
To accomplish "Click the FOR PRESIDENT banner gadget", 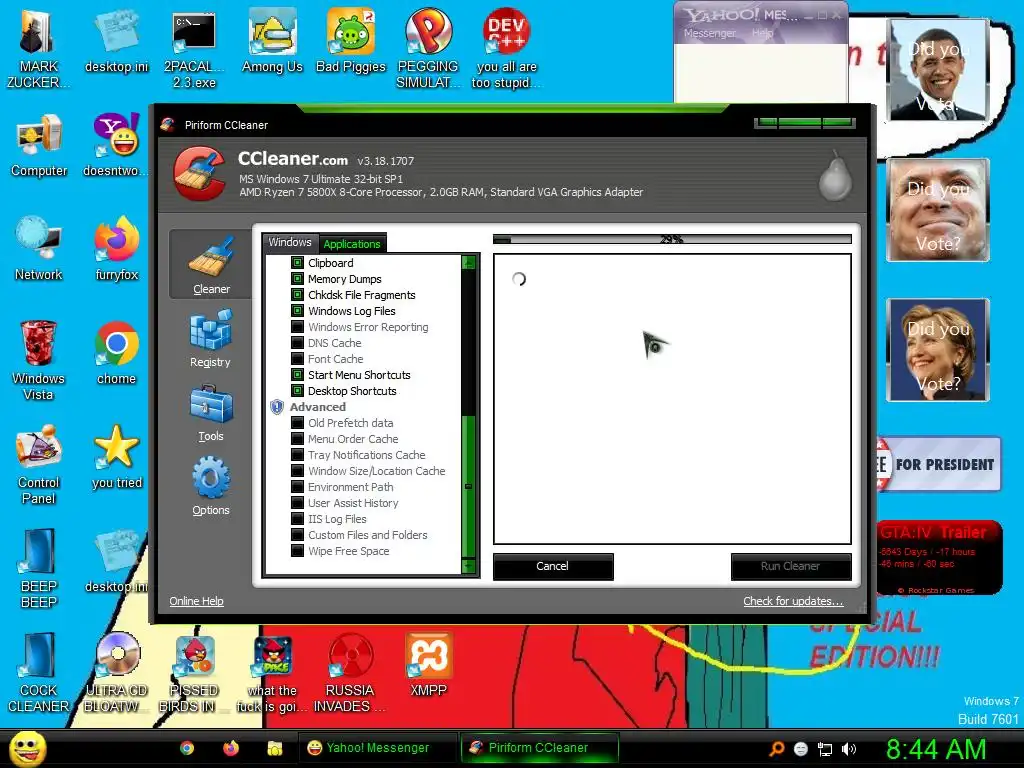I will click(937, 464).
